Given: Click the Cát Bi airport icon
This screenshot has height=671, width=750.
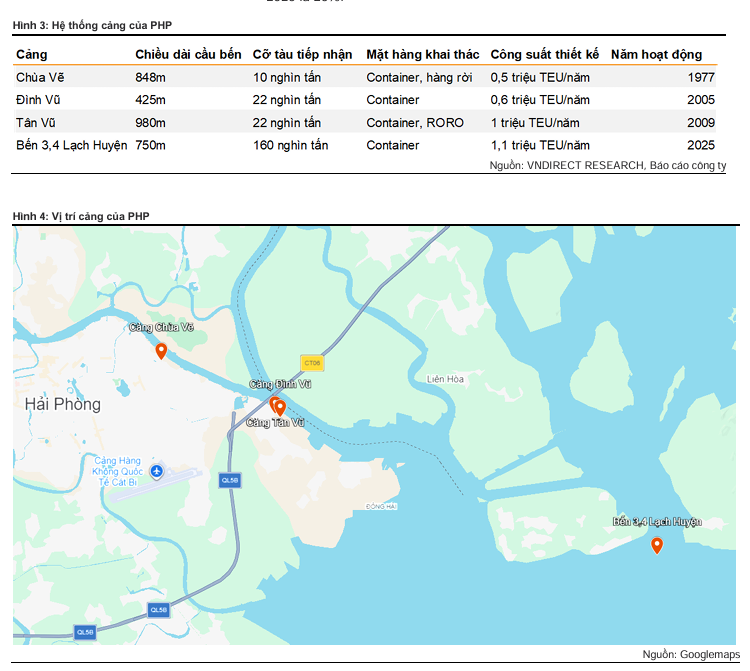Looking at the screenshot, I should 156,472.
